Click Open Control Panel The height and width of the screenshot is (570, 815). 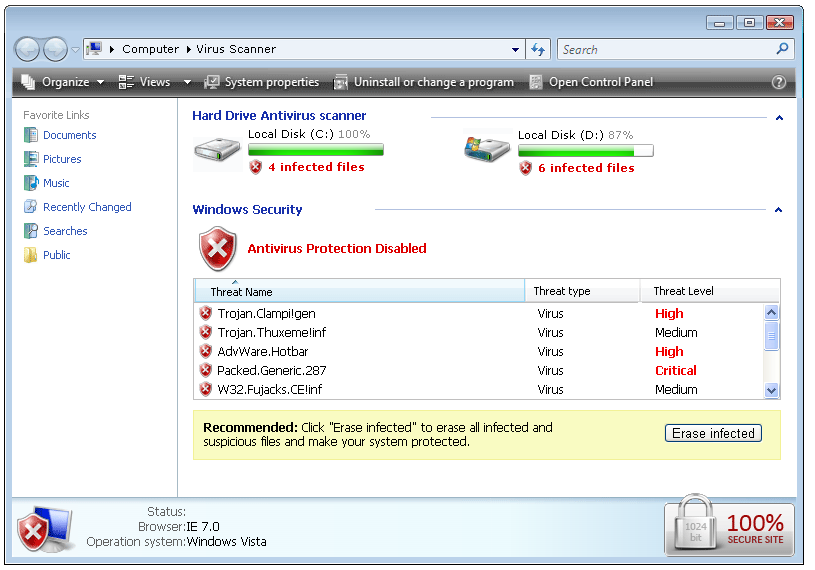(591, 82)
